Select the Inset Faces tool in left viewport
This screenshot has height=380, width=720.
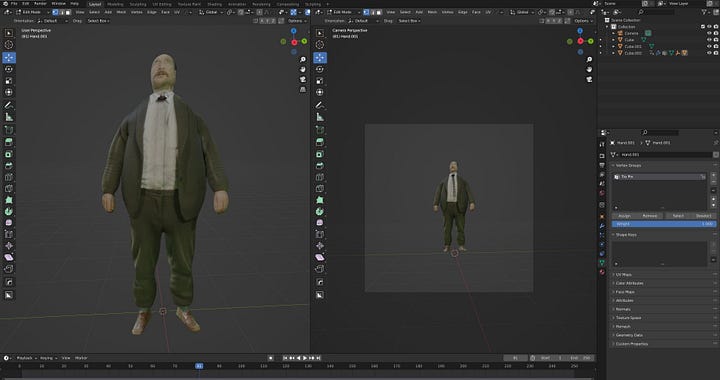tap(9, 154)
